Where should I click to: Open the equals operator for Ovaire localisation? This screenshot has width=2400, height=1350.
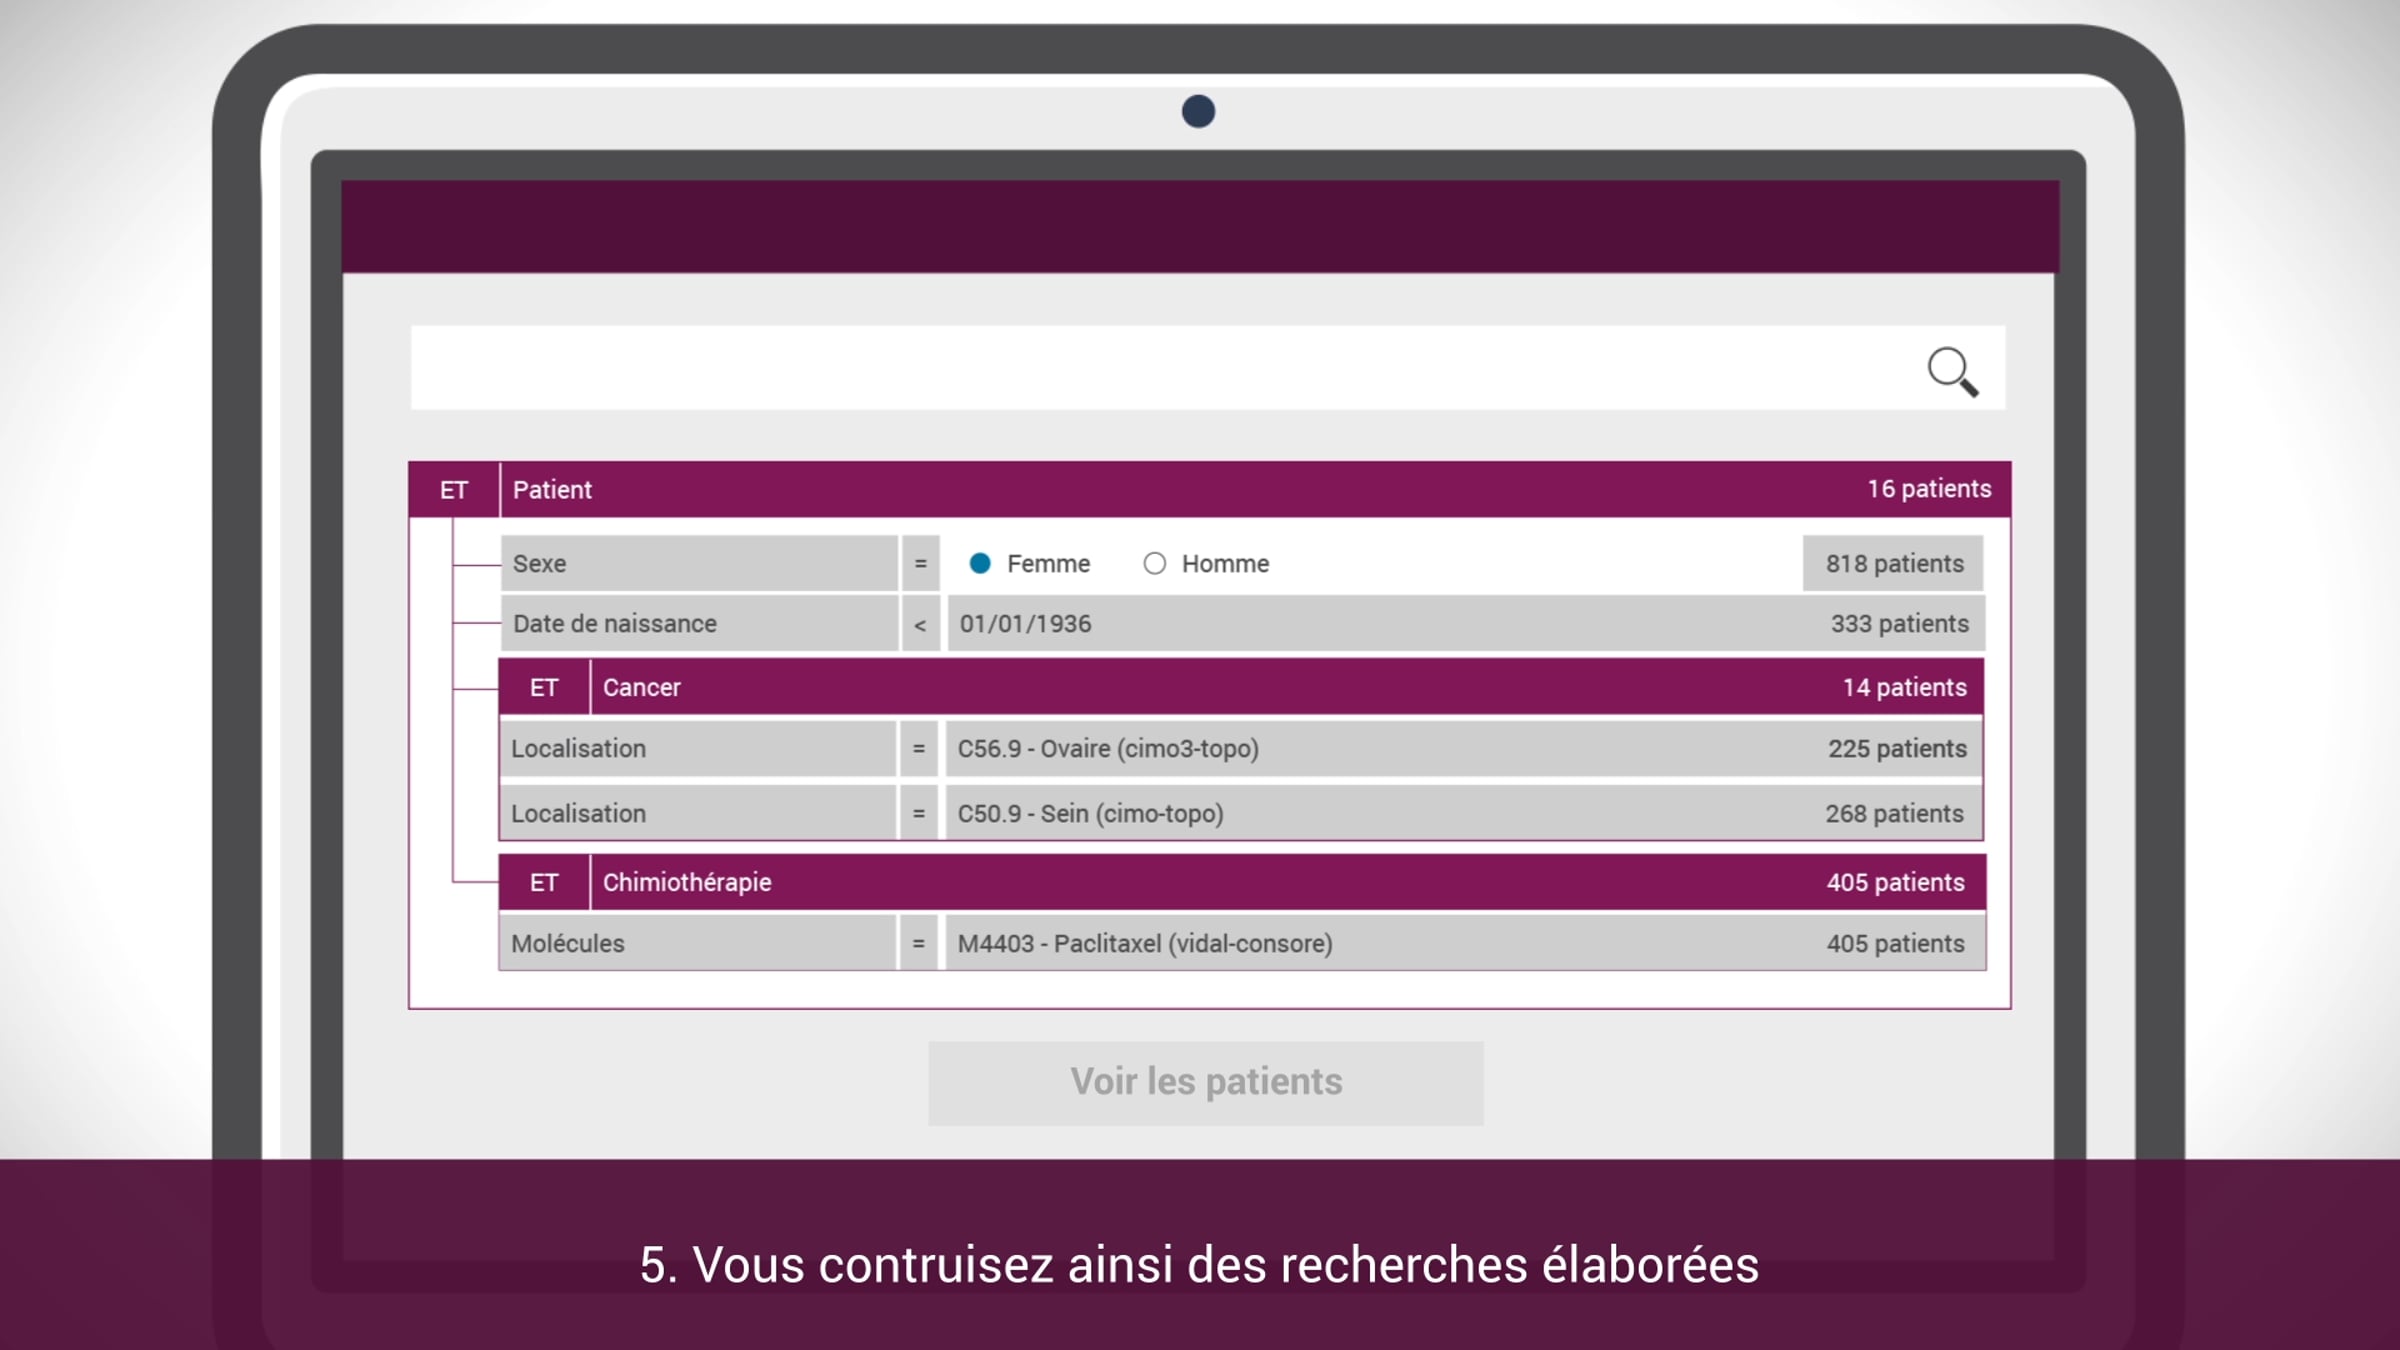click(x=918, y=749)
